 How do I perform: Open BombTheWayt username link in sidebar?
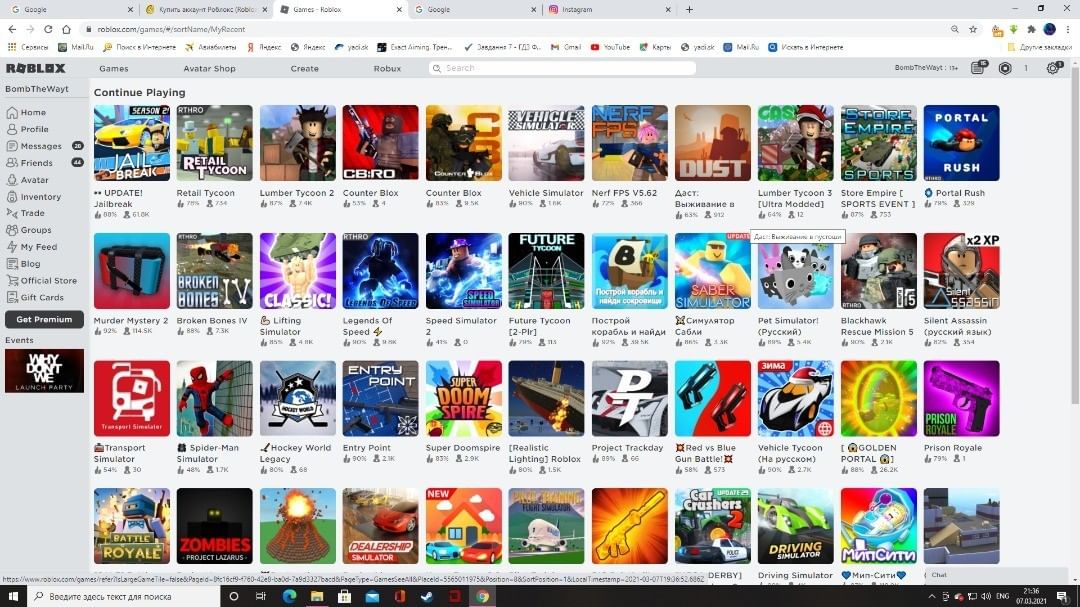37,89
